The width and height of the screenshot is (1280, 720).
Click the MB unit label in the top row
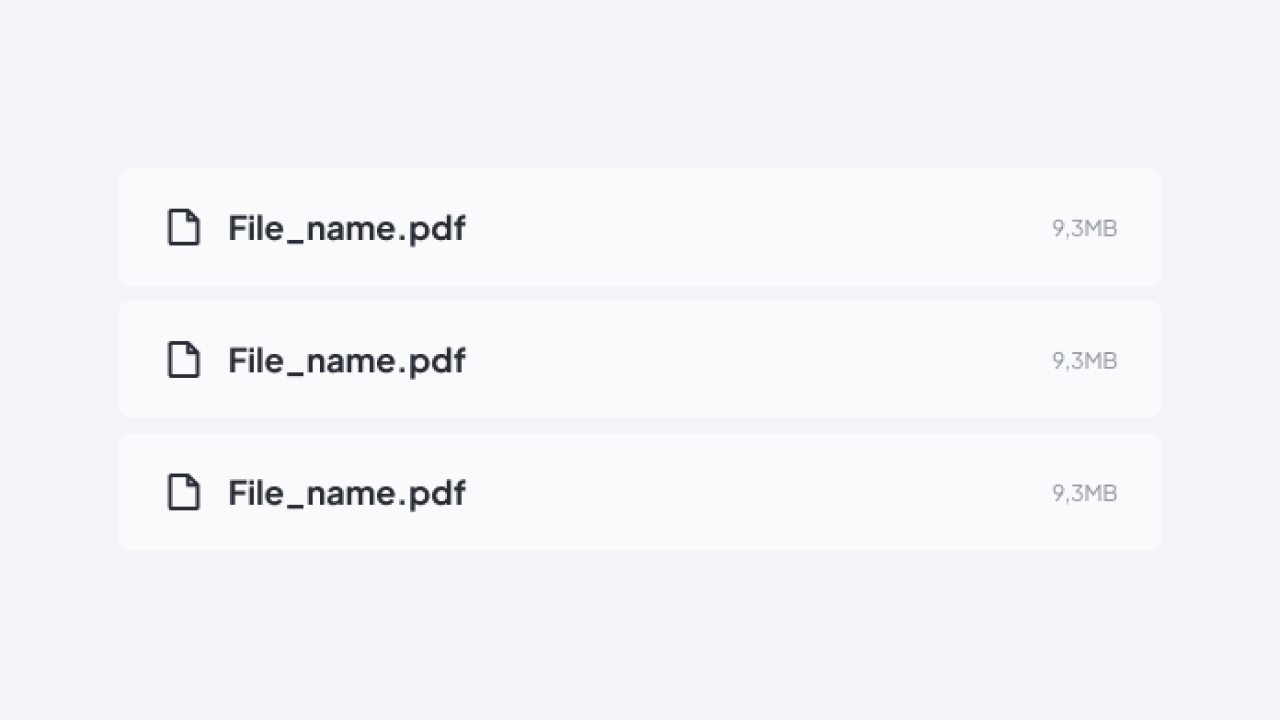click(x=1101, y=228)
